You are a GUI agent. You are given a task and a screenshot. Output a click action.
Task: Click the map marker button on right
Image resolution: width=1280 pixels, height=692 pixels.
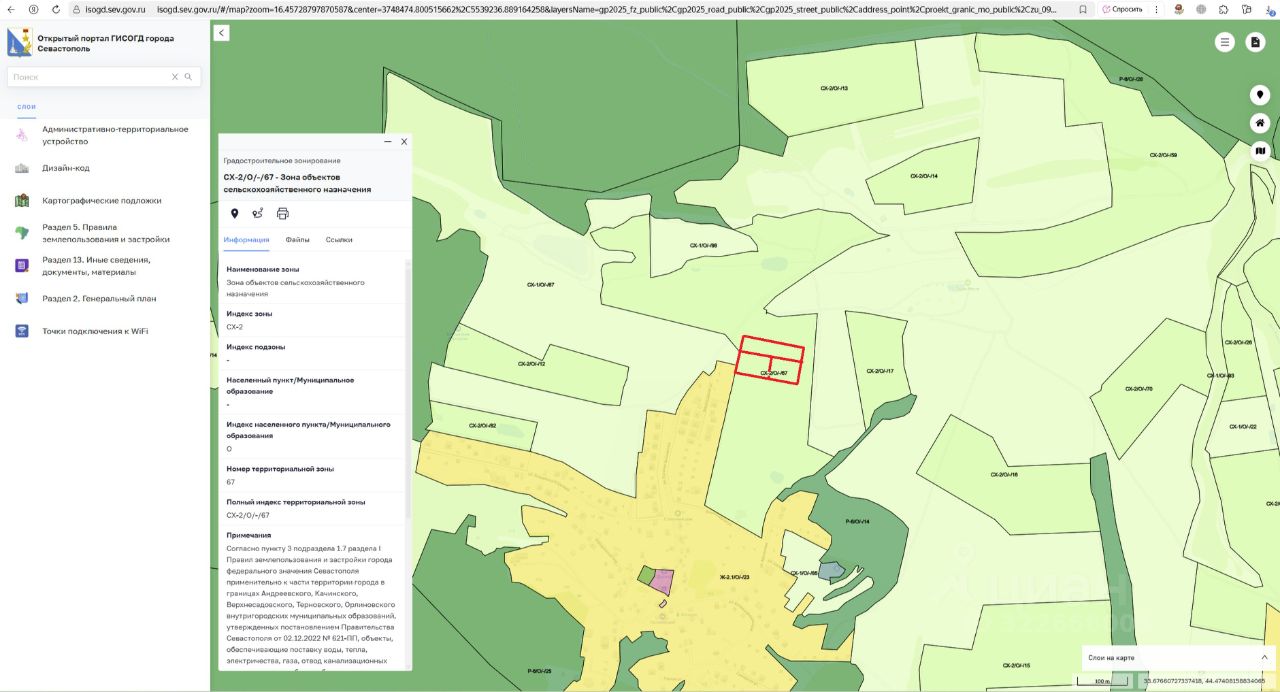[1260, 95]
